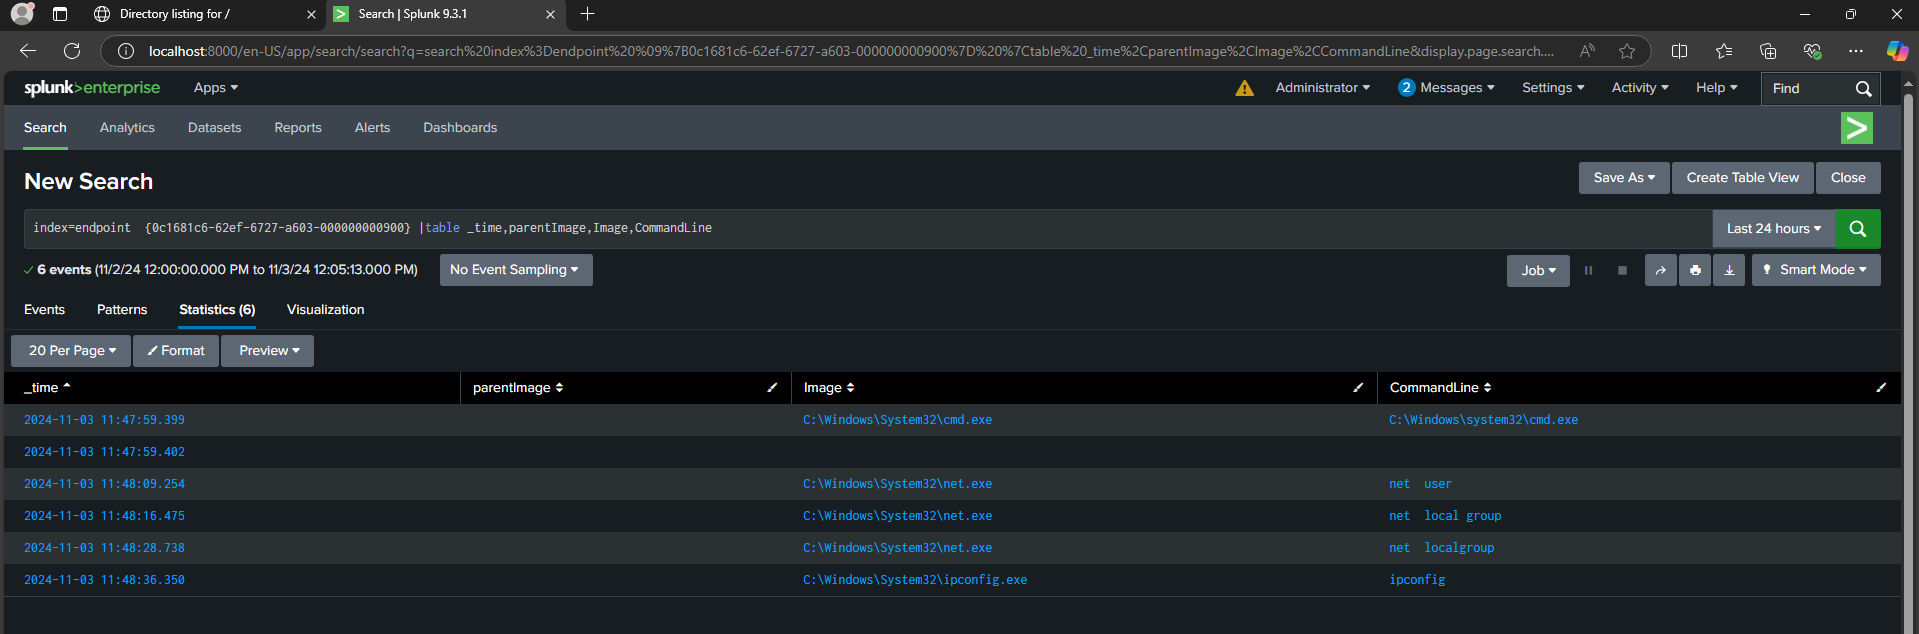1919x634 pixels.
Task: Click the Format button
Action: pos(176,351)
